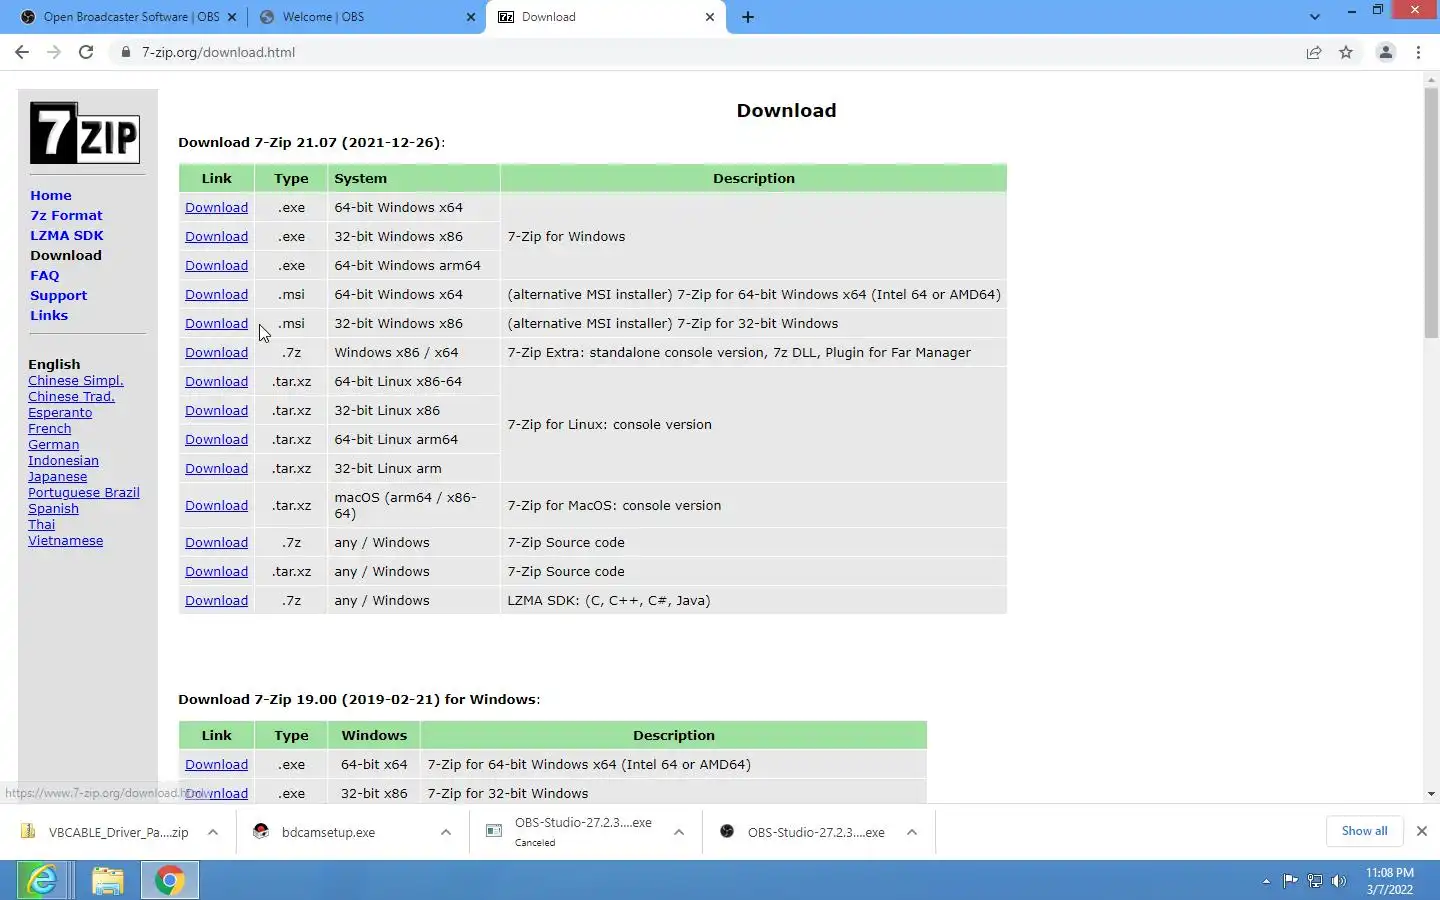
Task: Expand options for canceled OBS-Studio download
Action: coord(679,832)
